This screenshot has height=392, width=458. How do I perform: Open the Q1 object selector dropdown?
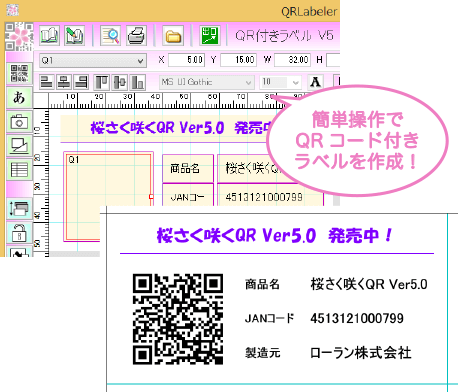[x=93, y=60]
